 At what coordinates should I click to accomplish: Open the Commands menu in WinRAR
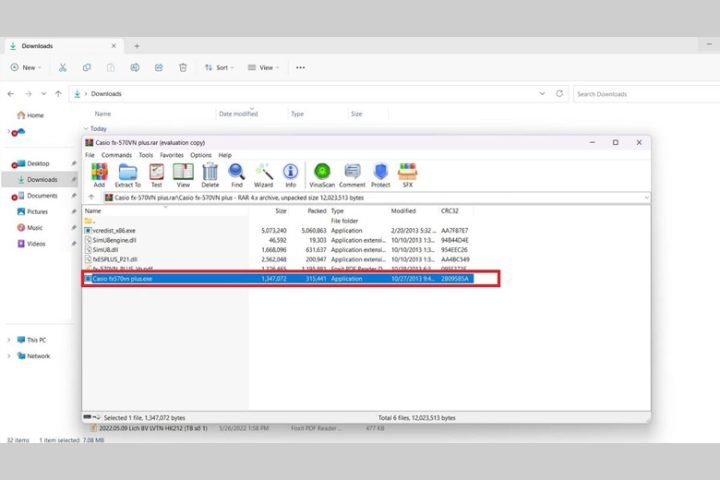116,155
